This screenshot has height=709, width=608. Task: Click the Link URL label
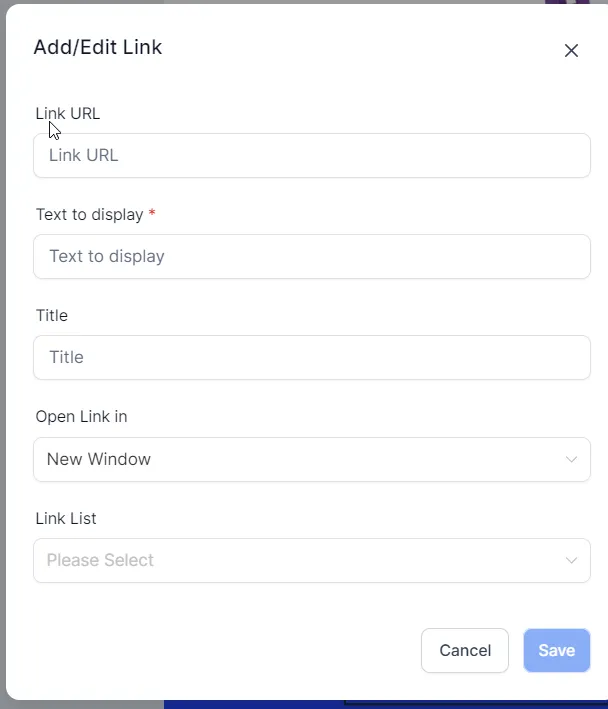pos(68,114)
